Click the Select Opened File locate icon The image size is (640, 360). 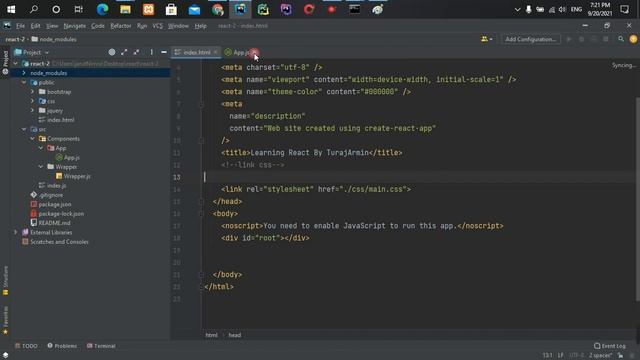(x=112, y=52)
